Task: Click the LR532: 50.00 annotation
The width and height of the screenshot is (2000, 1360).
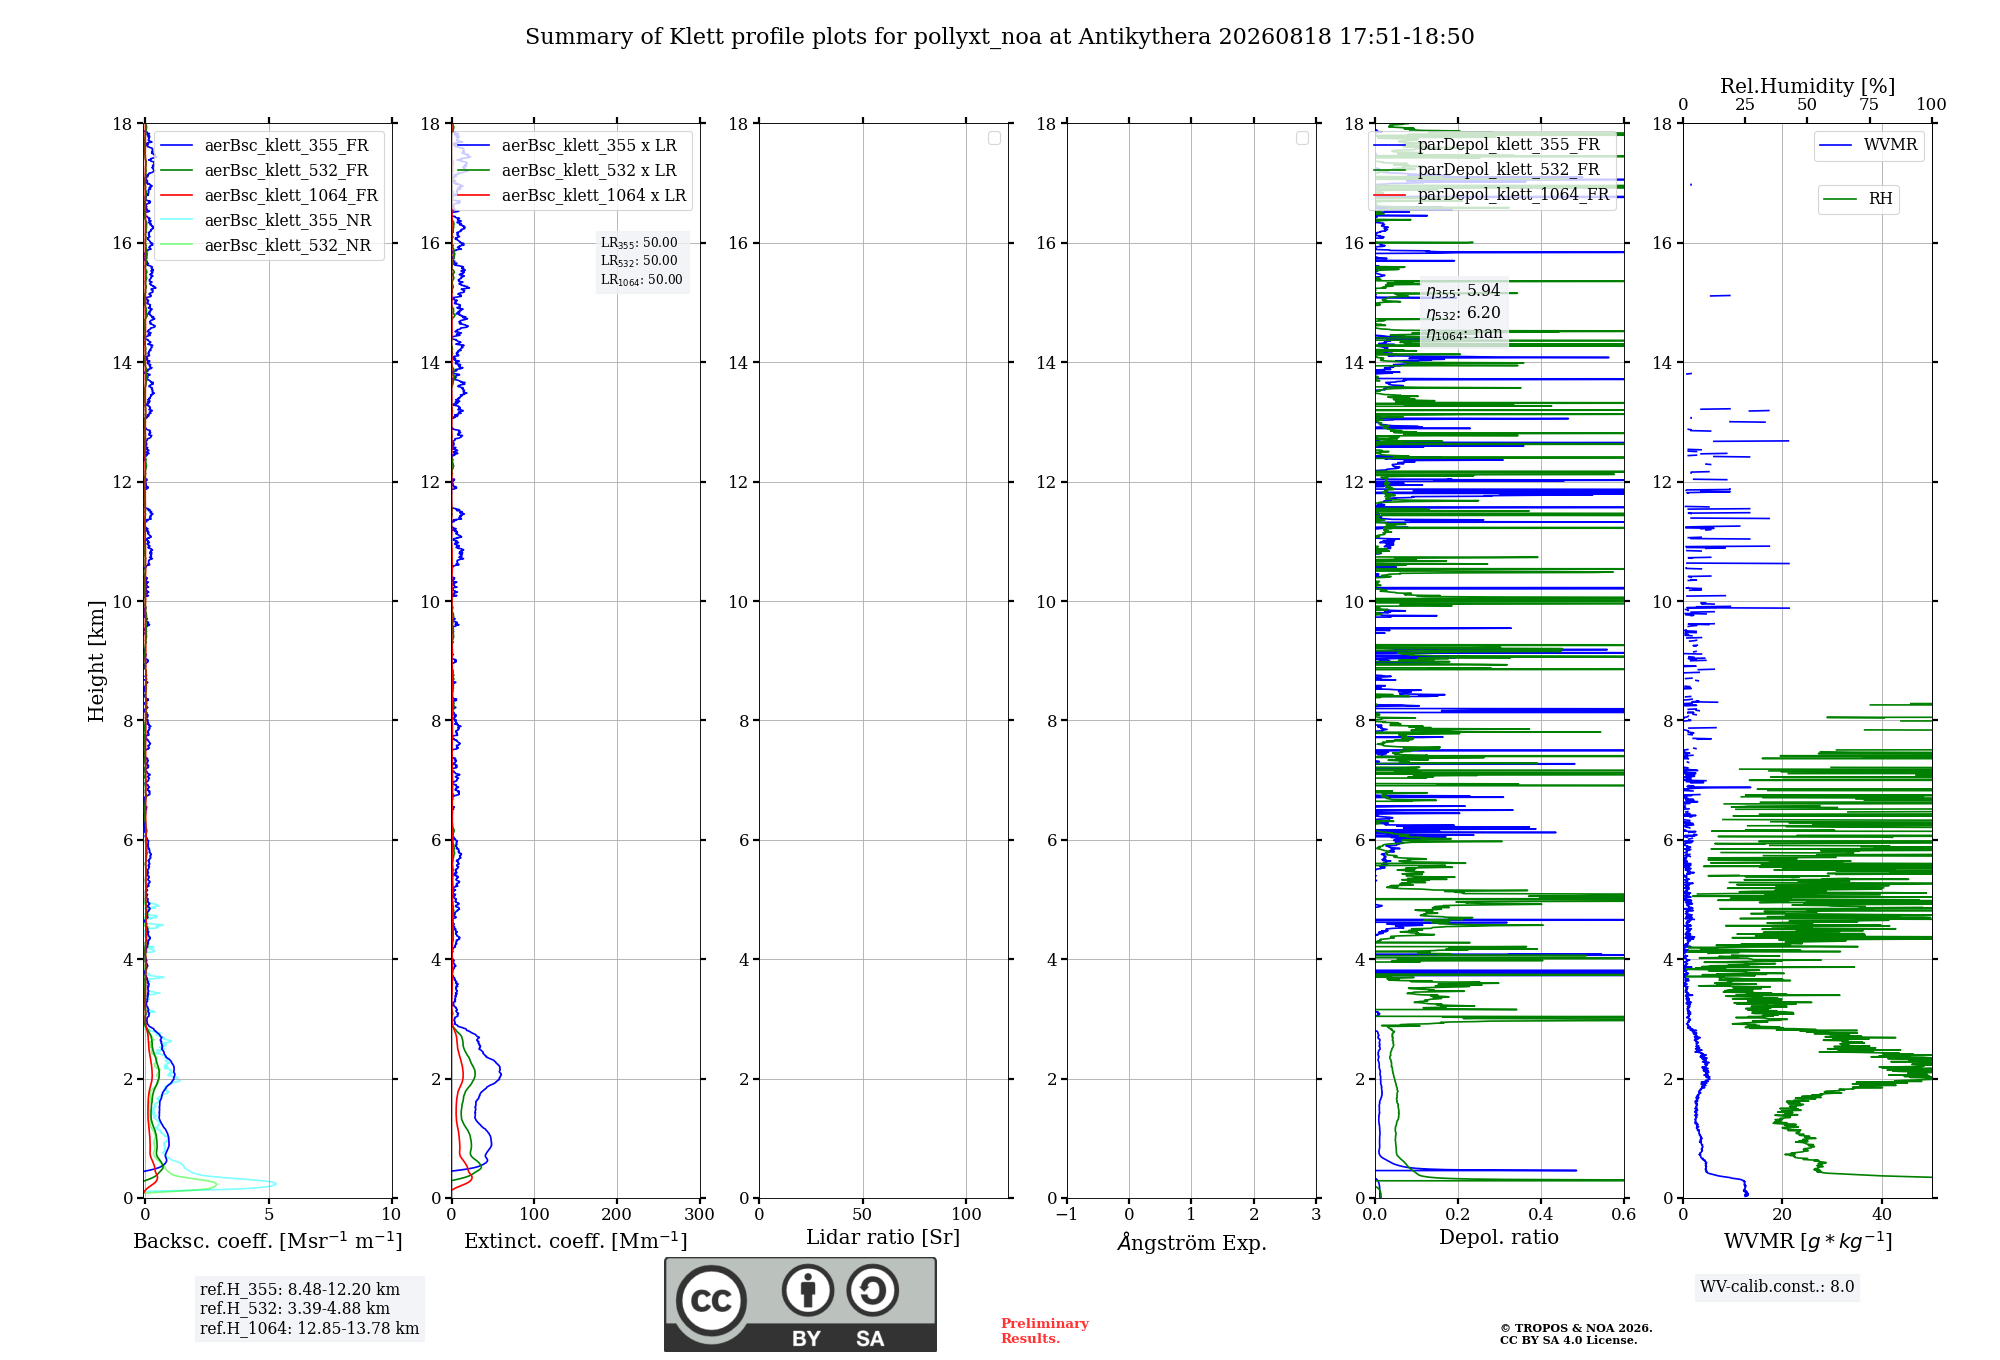Action: [x=639, y=261]
